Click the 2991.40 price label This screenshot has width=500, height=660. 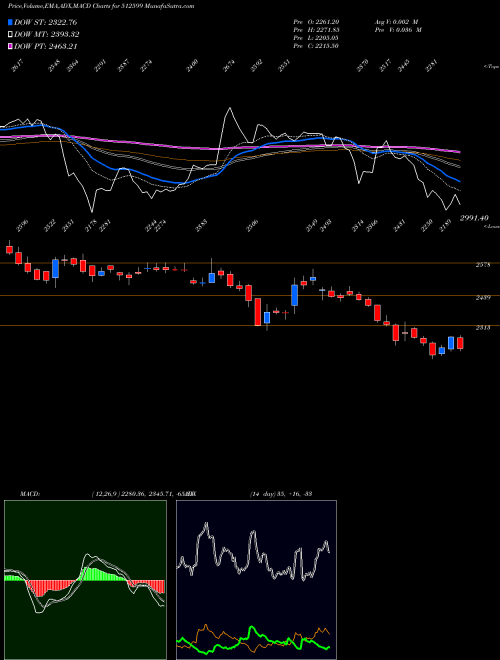click(x=474, y=218)
